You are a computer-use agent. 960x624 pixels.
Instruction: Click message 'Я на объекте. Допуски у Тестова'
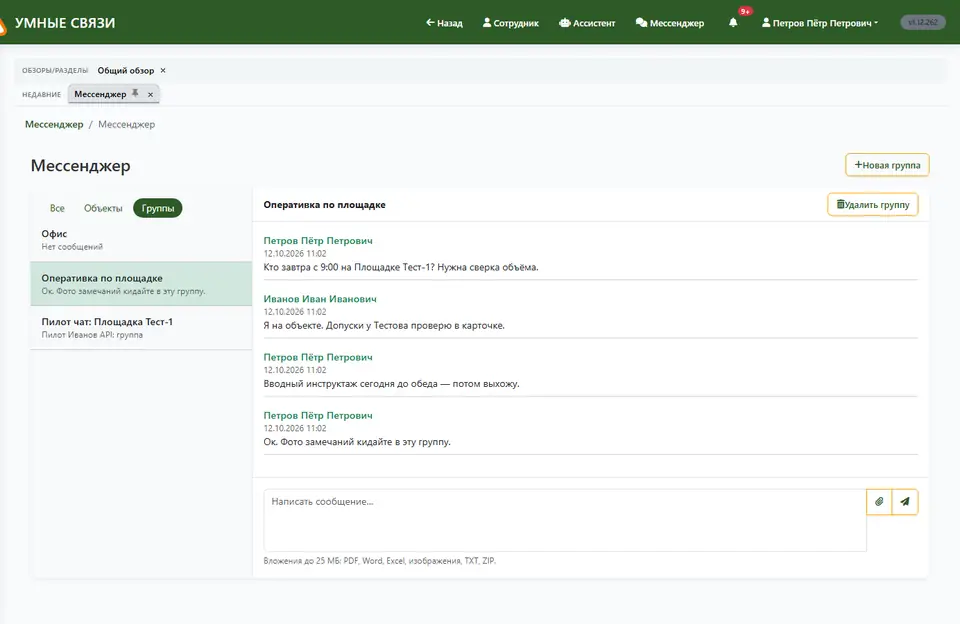tap(384, 325)
